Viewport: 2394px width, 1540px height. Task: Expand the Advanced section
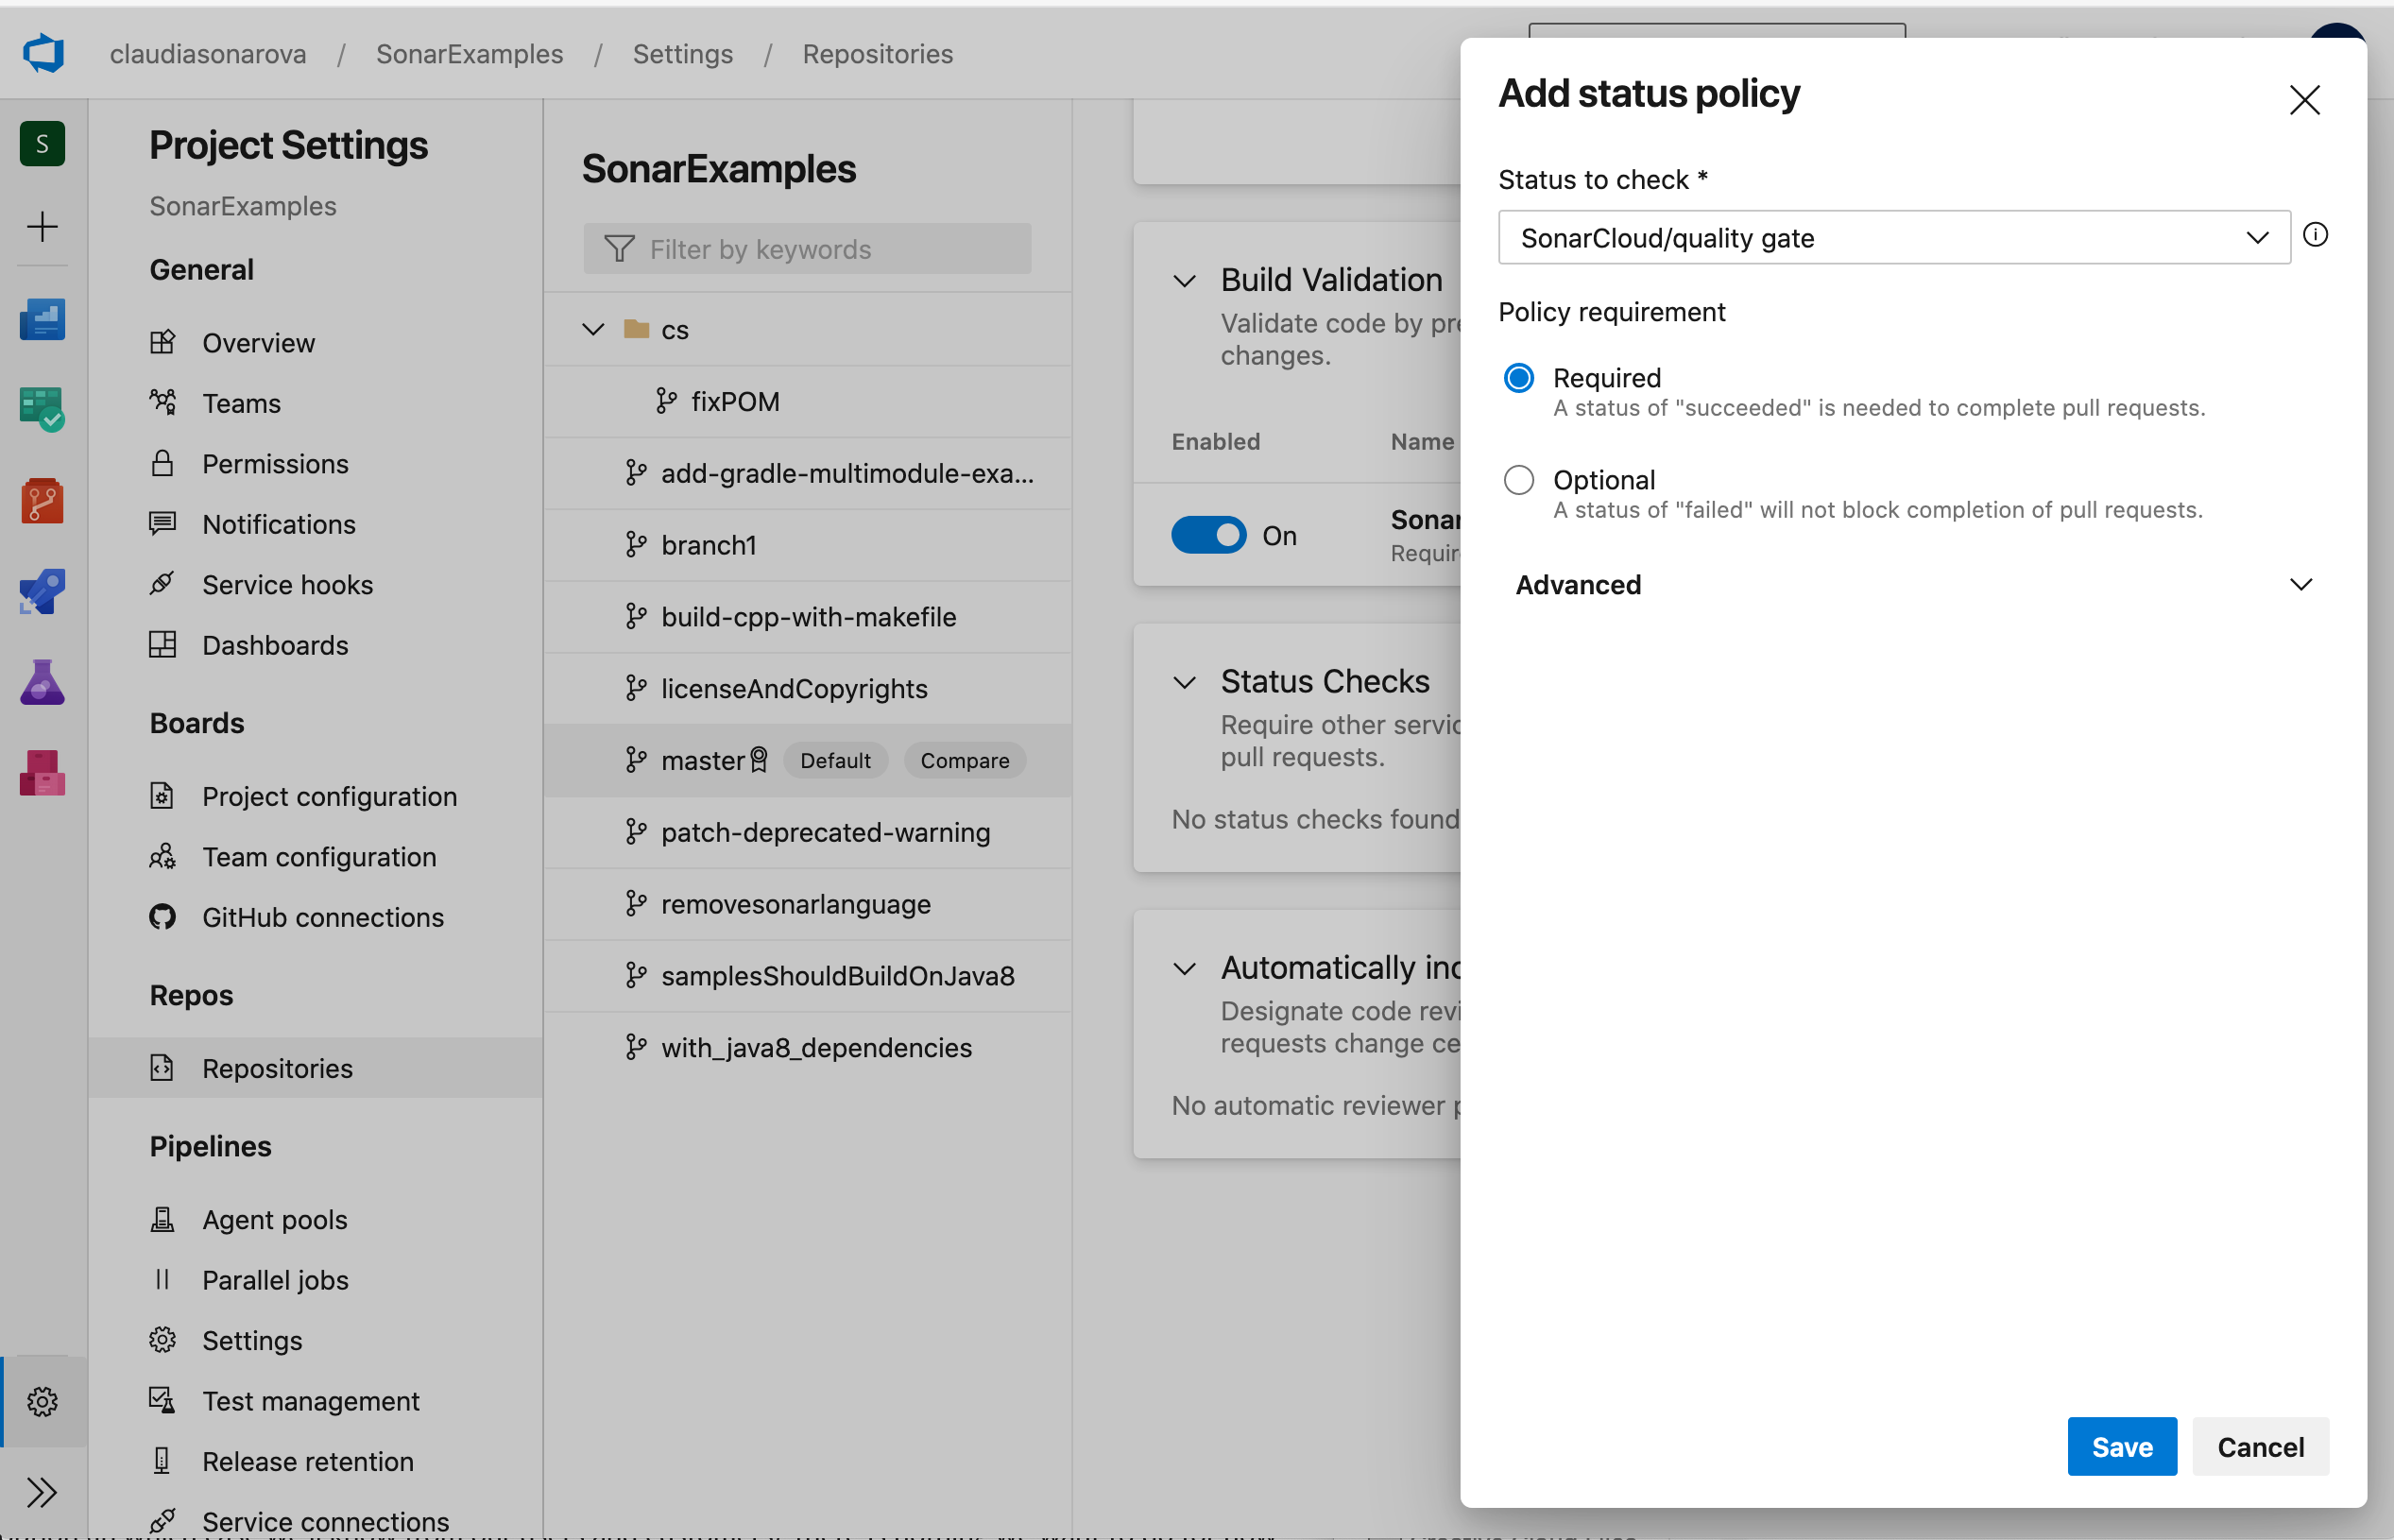pyautogui.click(x=1913, y=584)
